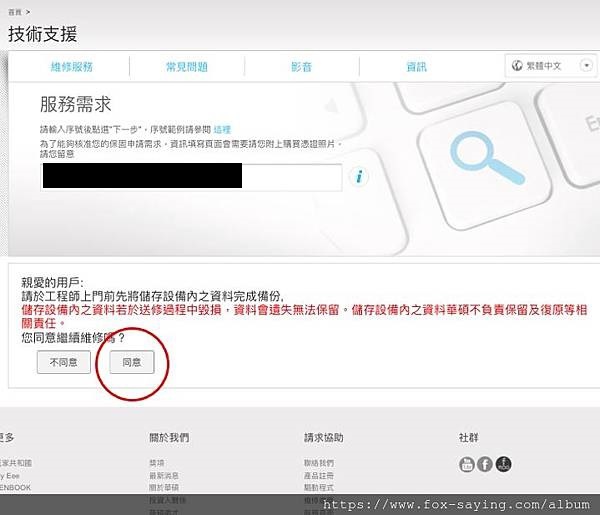Open the 這裡 serial number example link
Viewport: 600px width, 515px height.
(222, 130)
